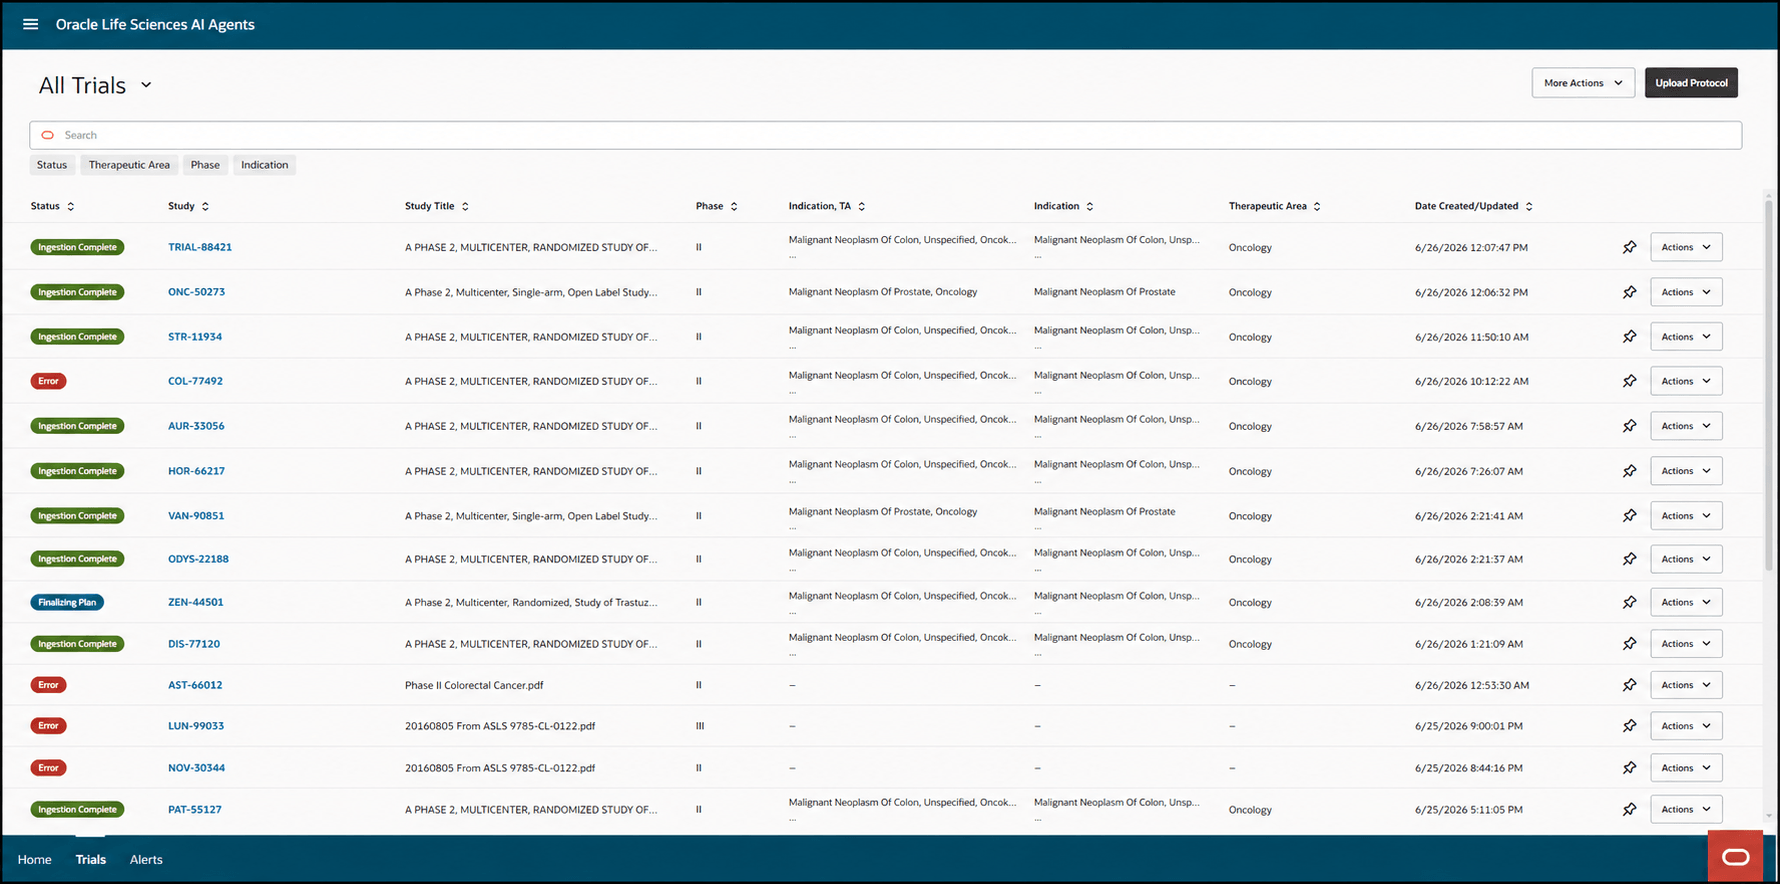Pin the AST-66012 study row
Image resolution: width=1780 pixels, height=884 pixels.
pyautogui.click(x=1629, y=685)
